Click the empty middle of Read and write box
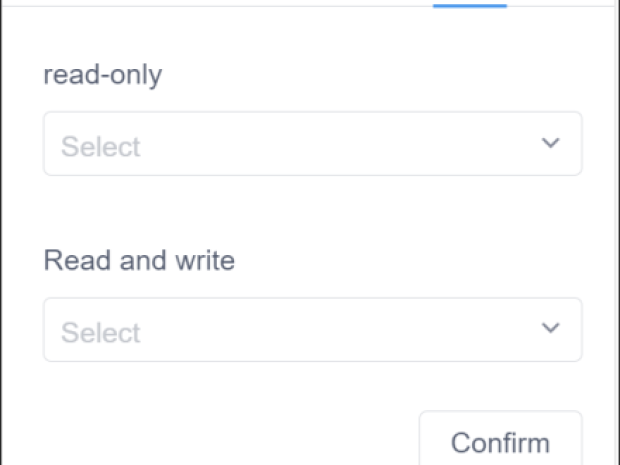Image resolution: width=620 pixels, height=465 pixels. pyautogui.click(x=330, y=330)
